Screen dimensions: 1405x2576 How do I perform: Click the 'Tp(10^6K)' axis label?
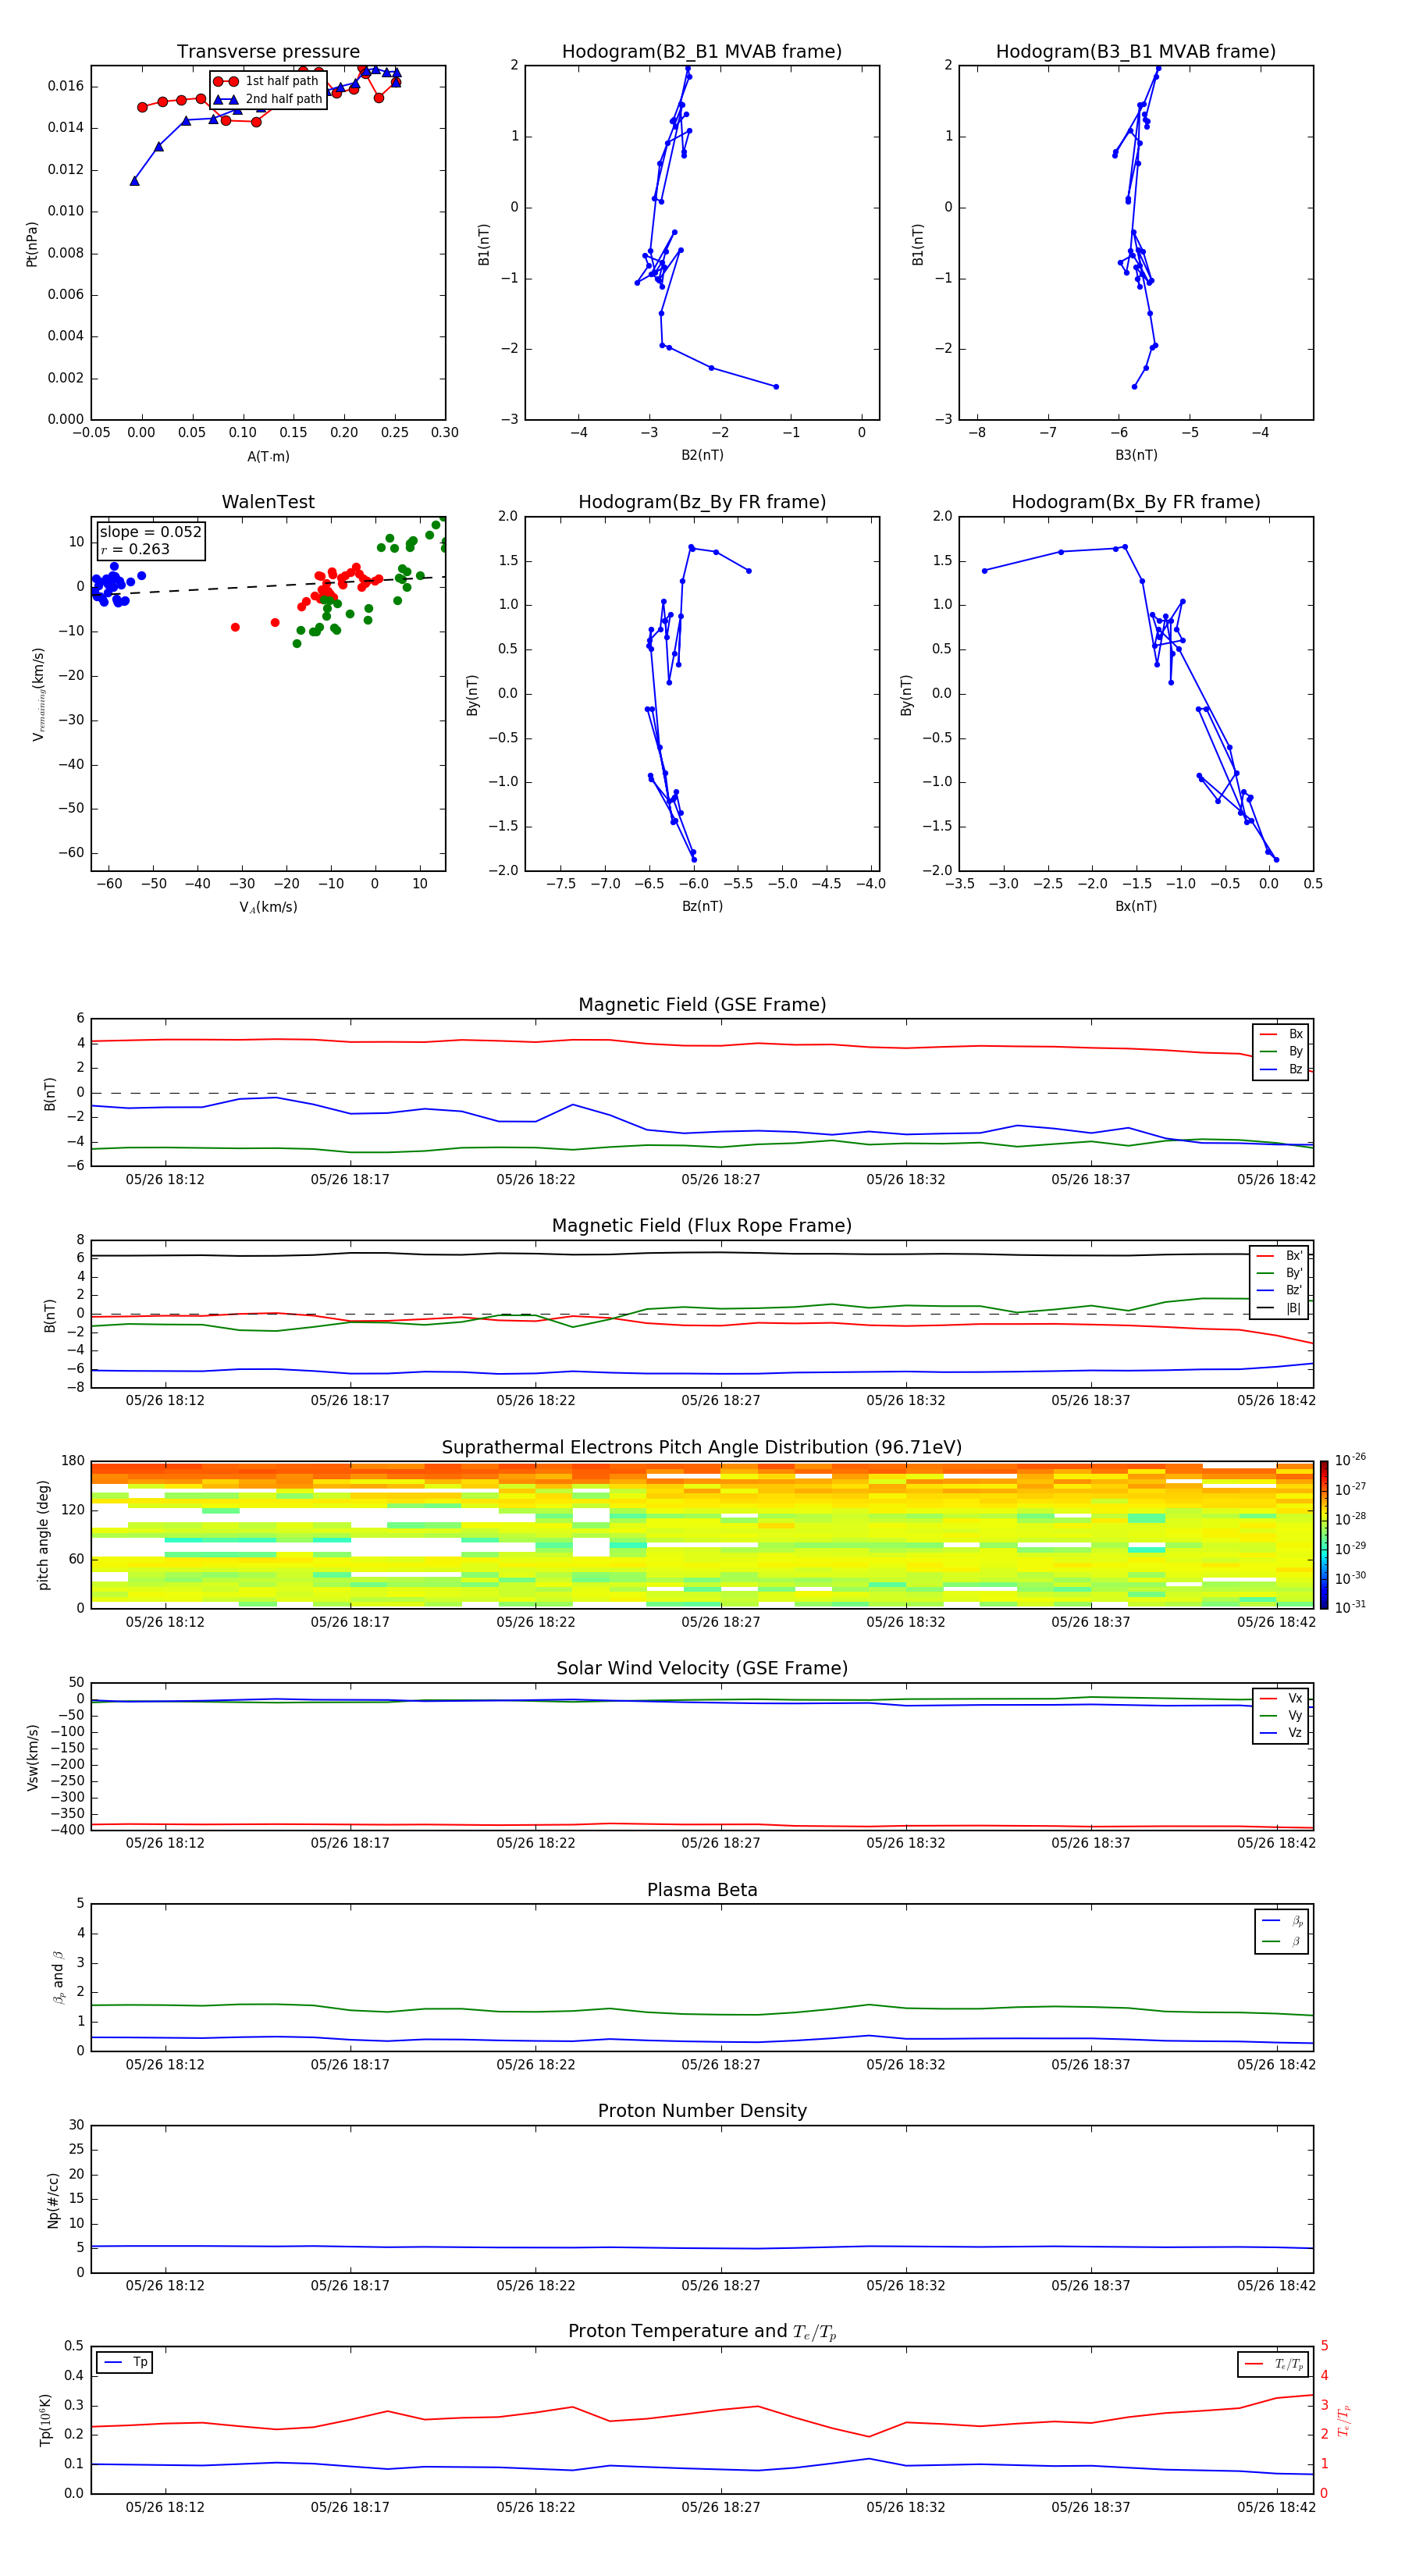45,2420
